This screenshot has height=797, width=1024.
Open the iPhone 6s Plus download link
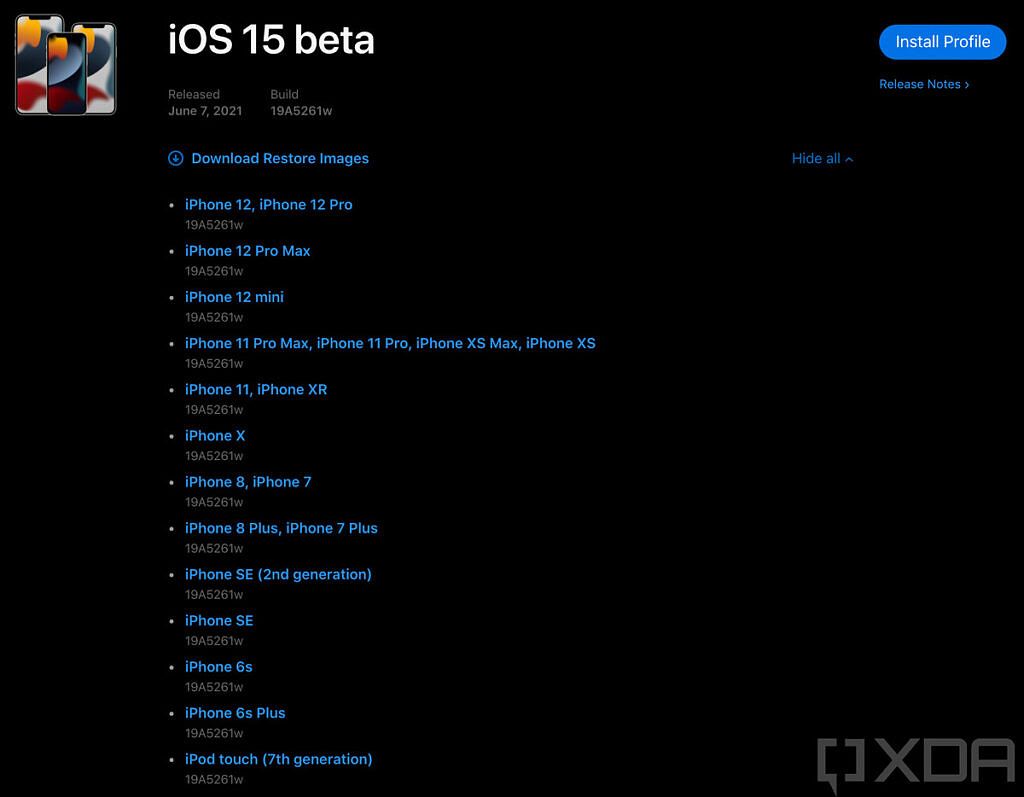[235, 712]
